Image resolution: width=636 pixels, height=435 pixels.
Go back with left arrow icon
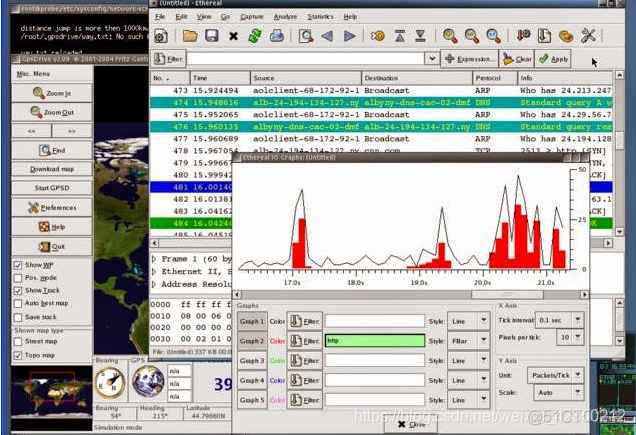[x=327, y=36]
